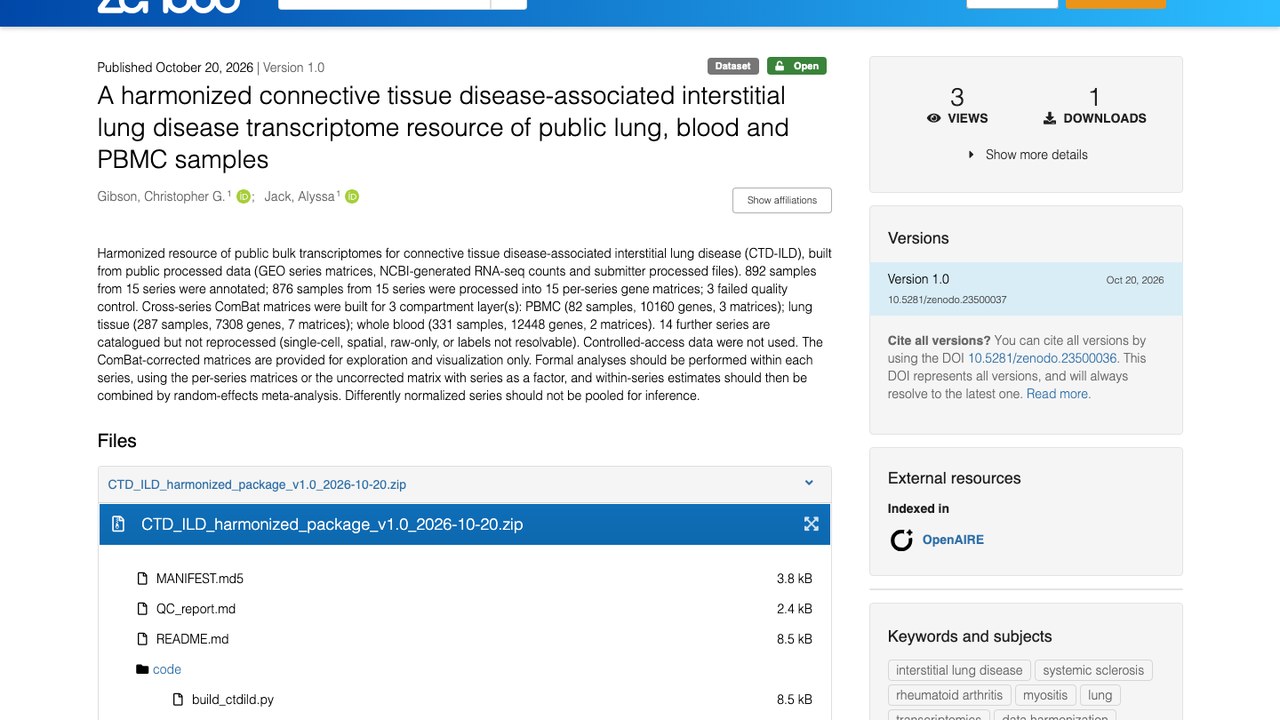Image resolution: width=1280 pixels, height=720 pixels.
Task: Collapse the zip file preview chevron
Action: click(x=809, y=484)
